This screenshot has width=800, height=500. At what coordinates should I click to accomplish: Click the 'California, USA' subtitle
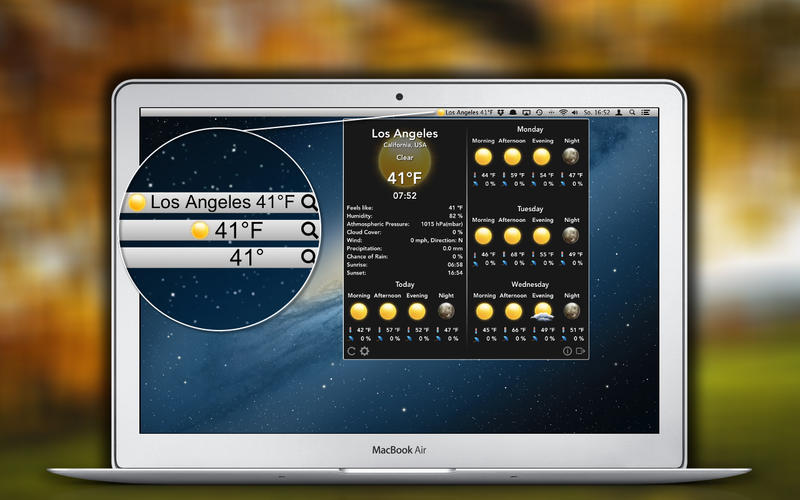pos(405,145)
